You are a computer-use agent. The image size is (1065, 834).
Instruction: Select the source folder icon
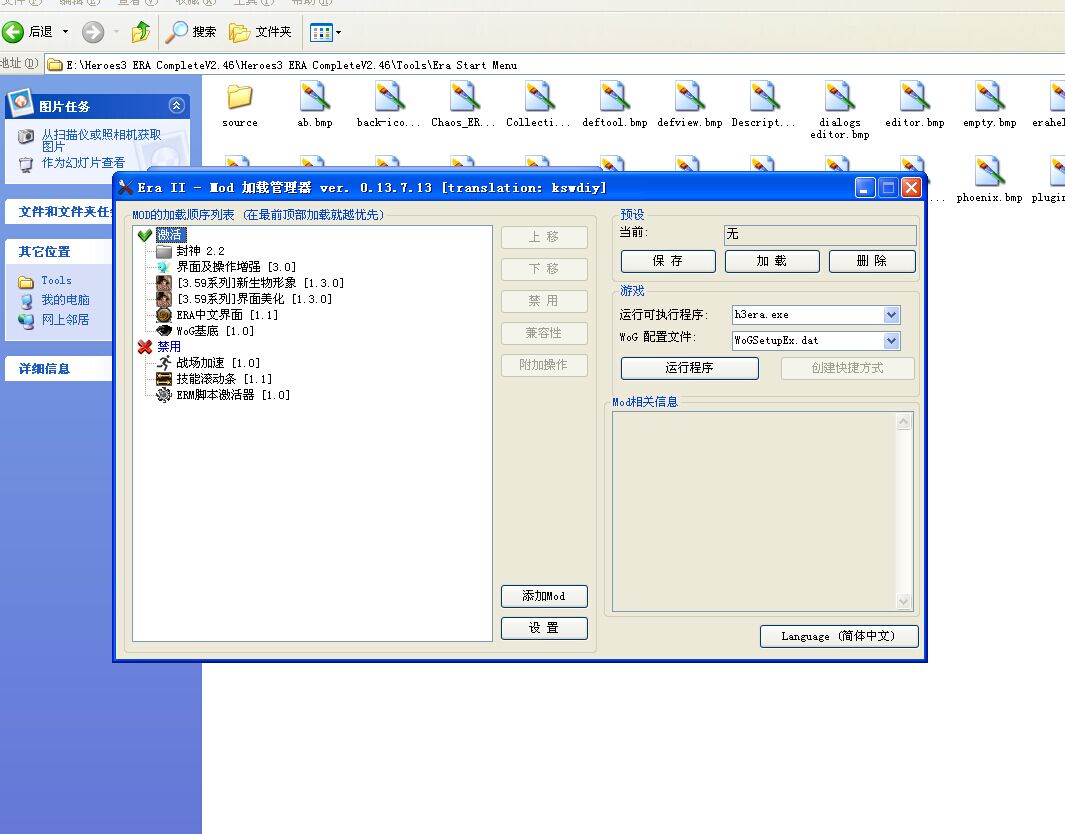click(x=240, y=96)
